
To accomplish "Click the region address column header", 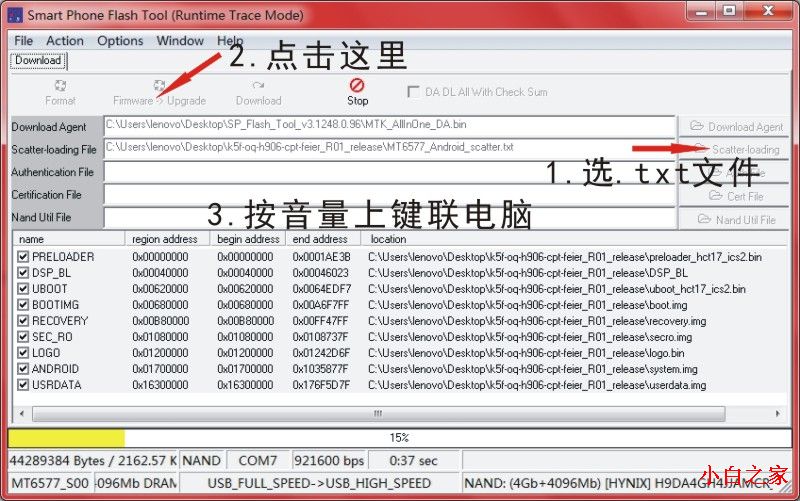I will 167,239.
